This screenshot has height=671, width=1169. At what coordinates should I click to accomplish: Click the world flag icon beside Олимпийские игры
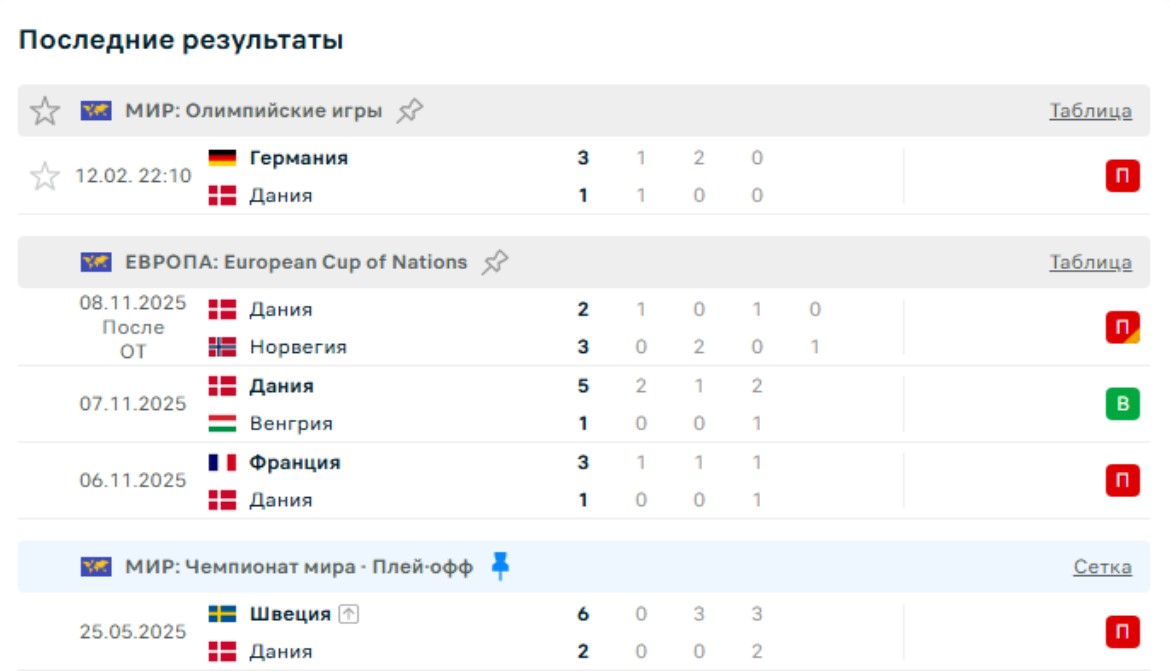(96, 111)
